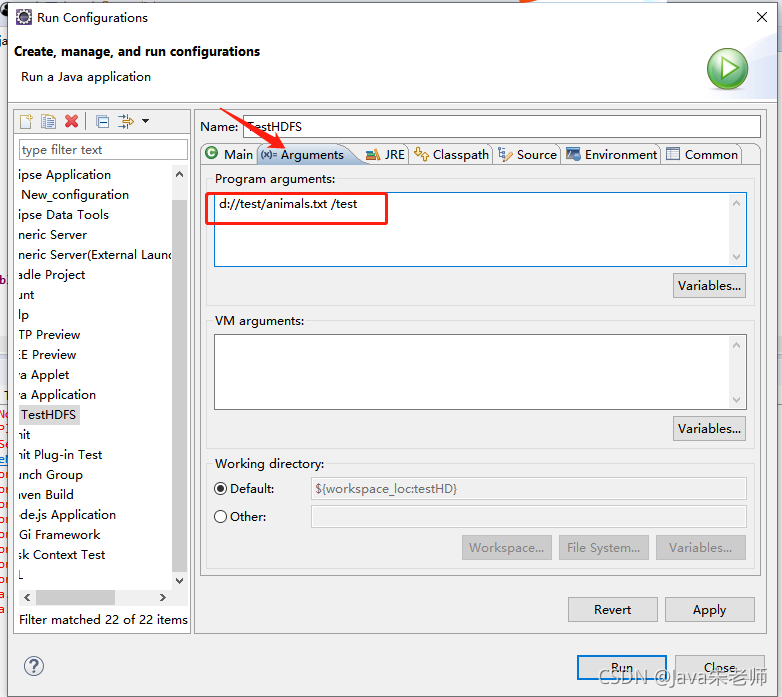Open the Common tab
Screen dimensions: 782x697
click(702, 155)
